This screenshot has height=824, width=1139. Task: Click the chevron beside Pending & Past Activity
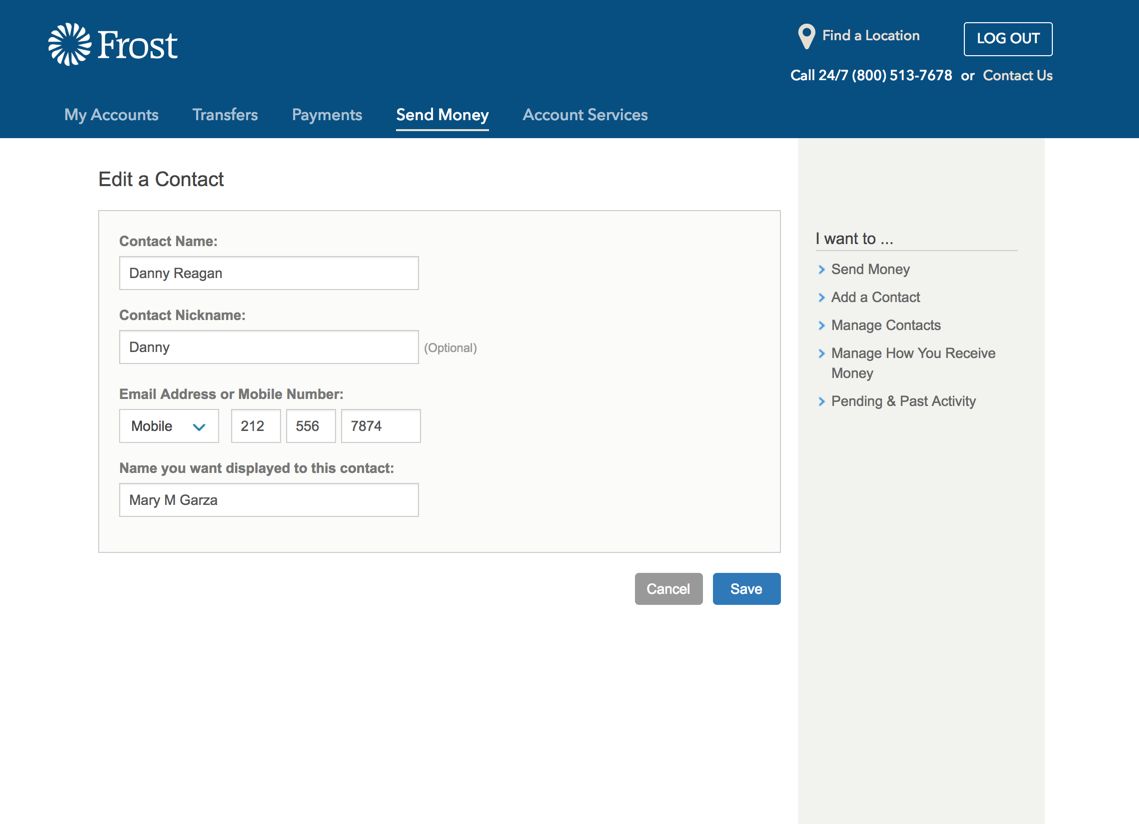click(x=823, y=401)
